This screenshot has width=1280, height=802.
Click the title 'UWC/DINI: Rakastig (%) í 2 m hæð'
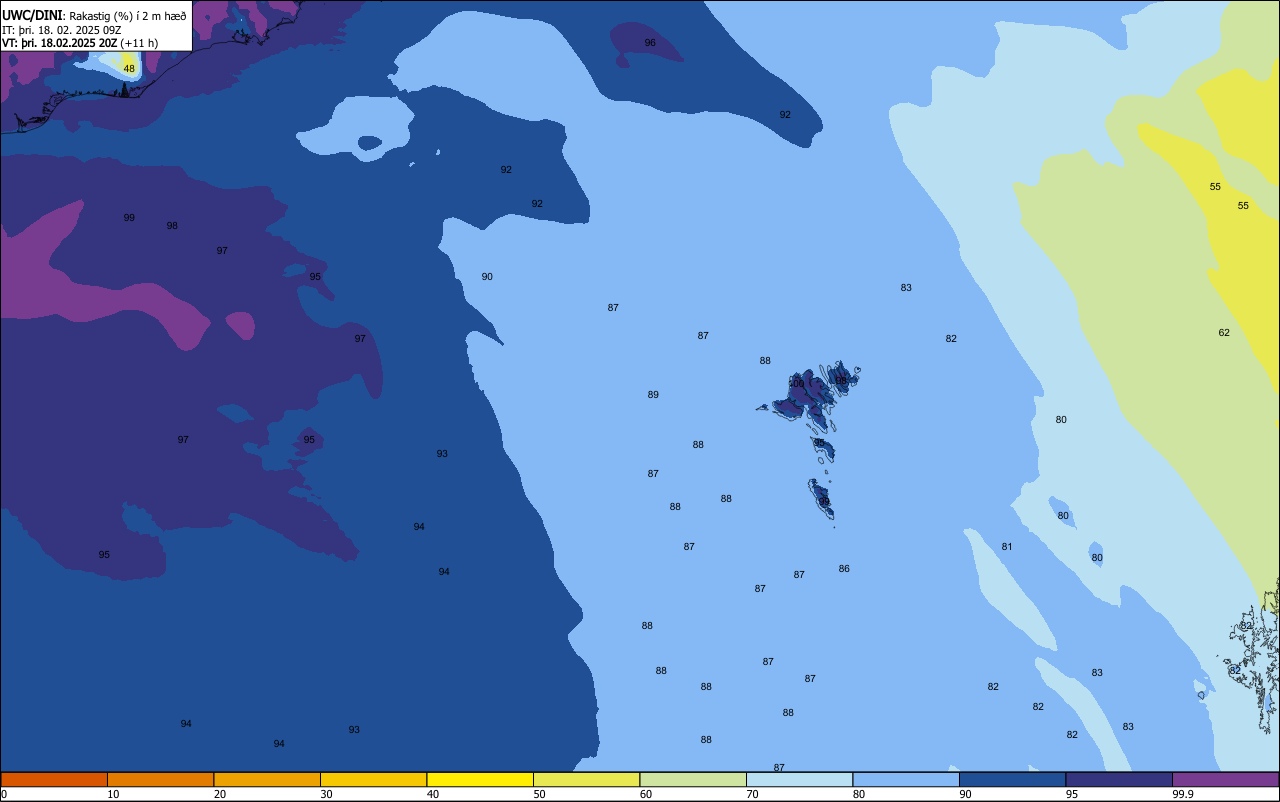[94, 15]
